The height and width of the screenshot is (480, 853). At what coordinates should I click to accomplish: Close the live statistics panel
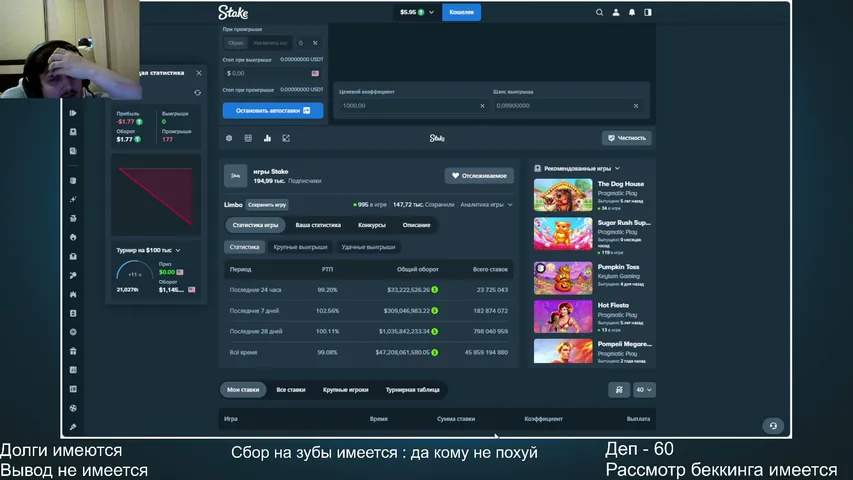(x=199, y=72)
